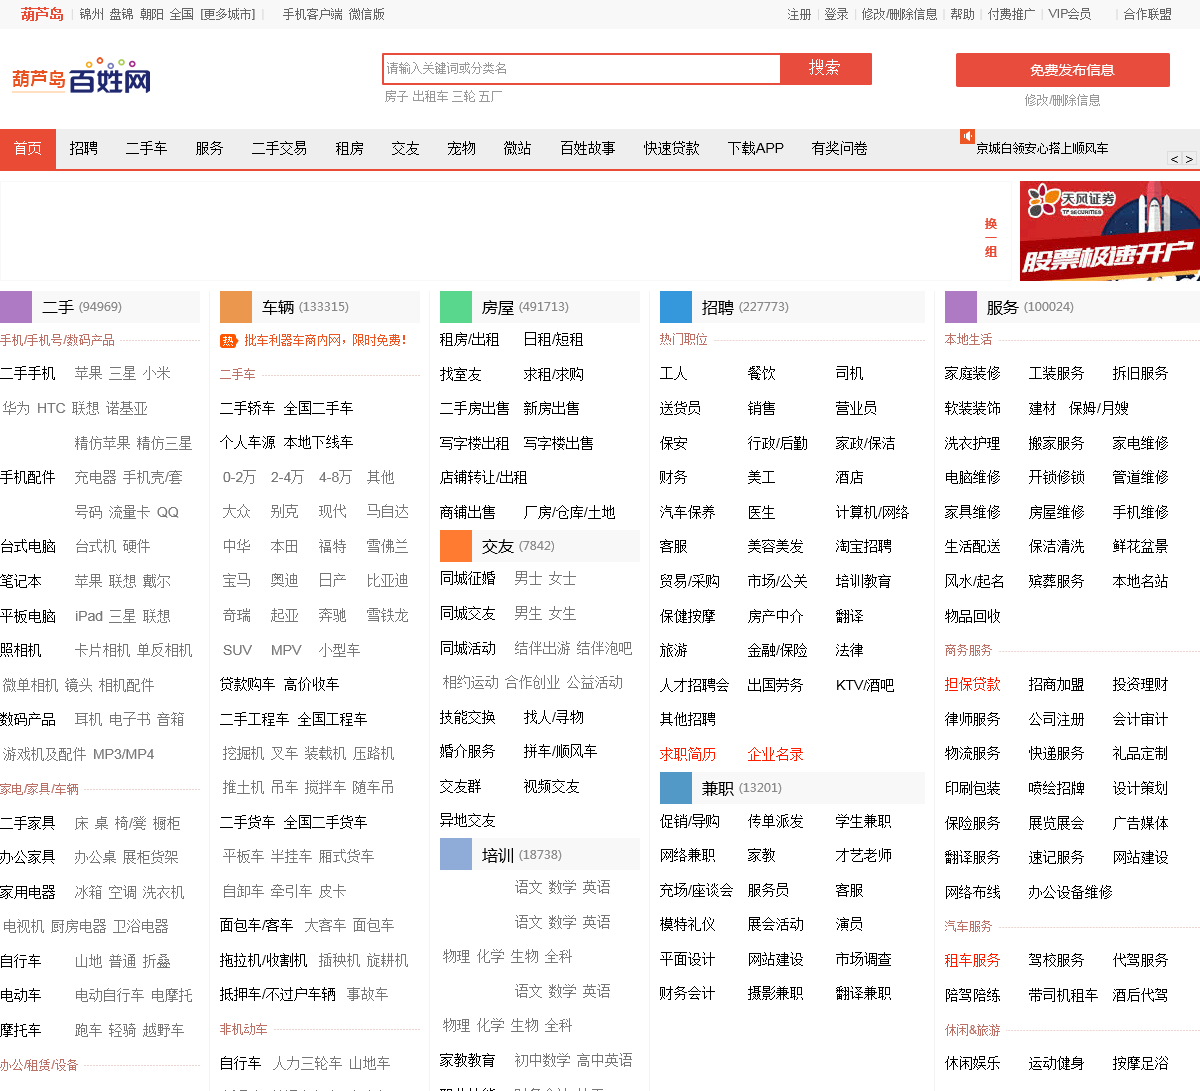Image resolution: width=1200 pixels, height=1091 pixels.
Task: Click 换一组 to refresh the ads
Action: pyautogui.click(x=990, y=238)
